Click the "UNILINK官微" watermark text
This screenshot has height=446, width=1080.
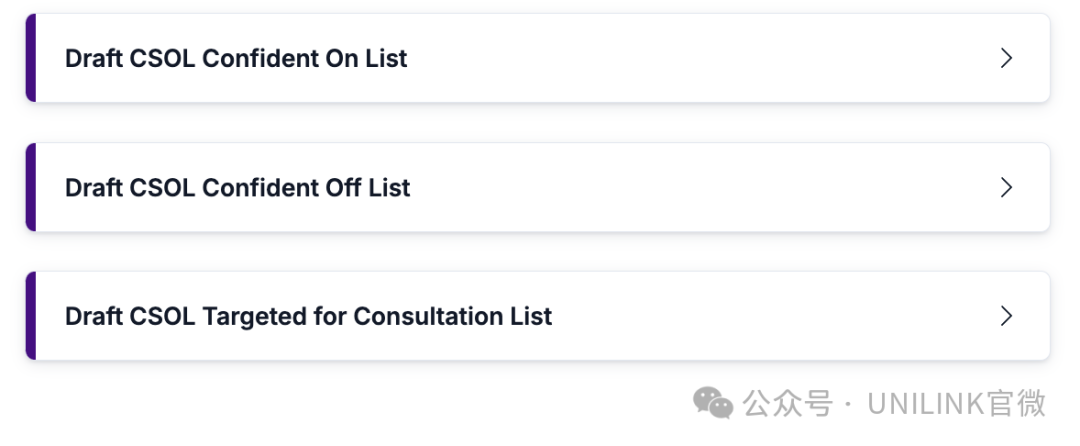(x=956, y=403)
